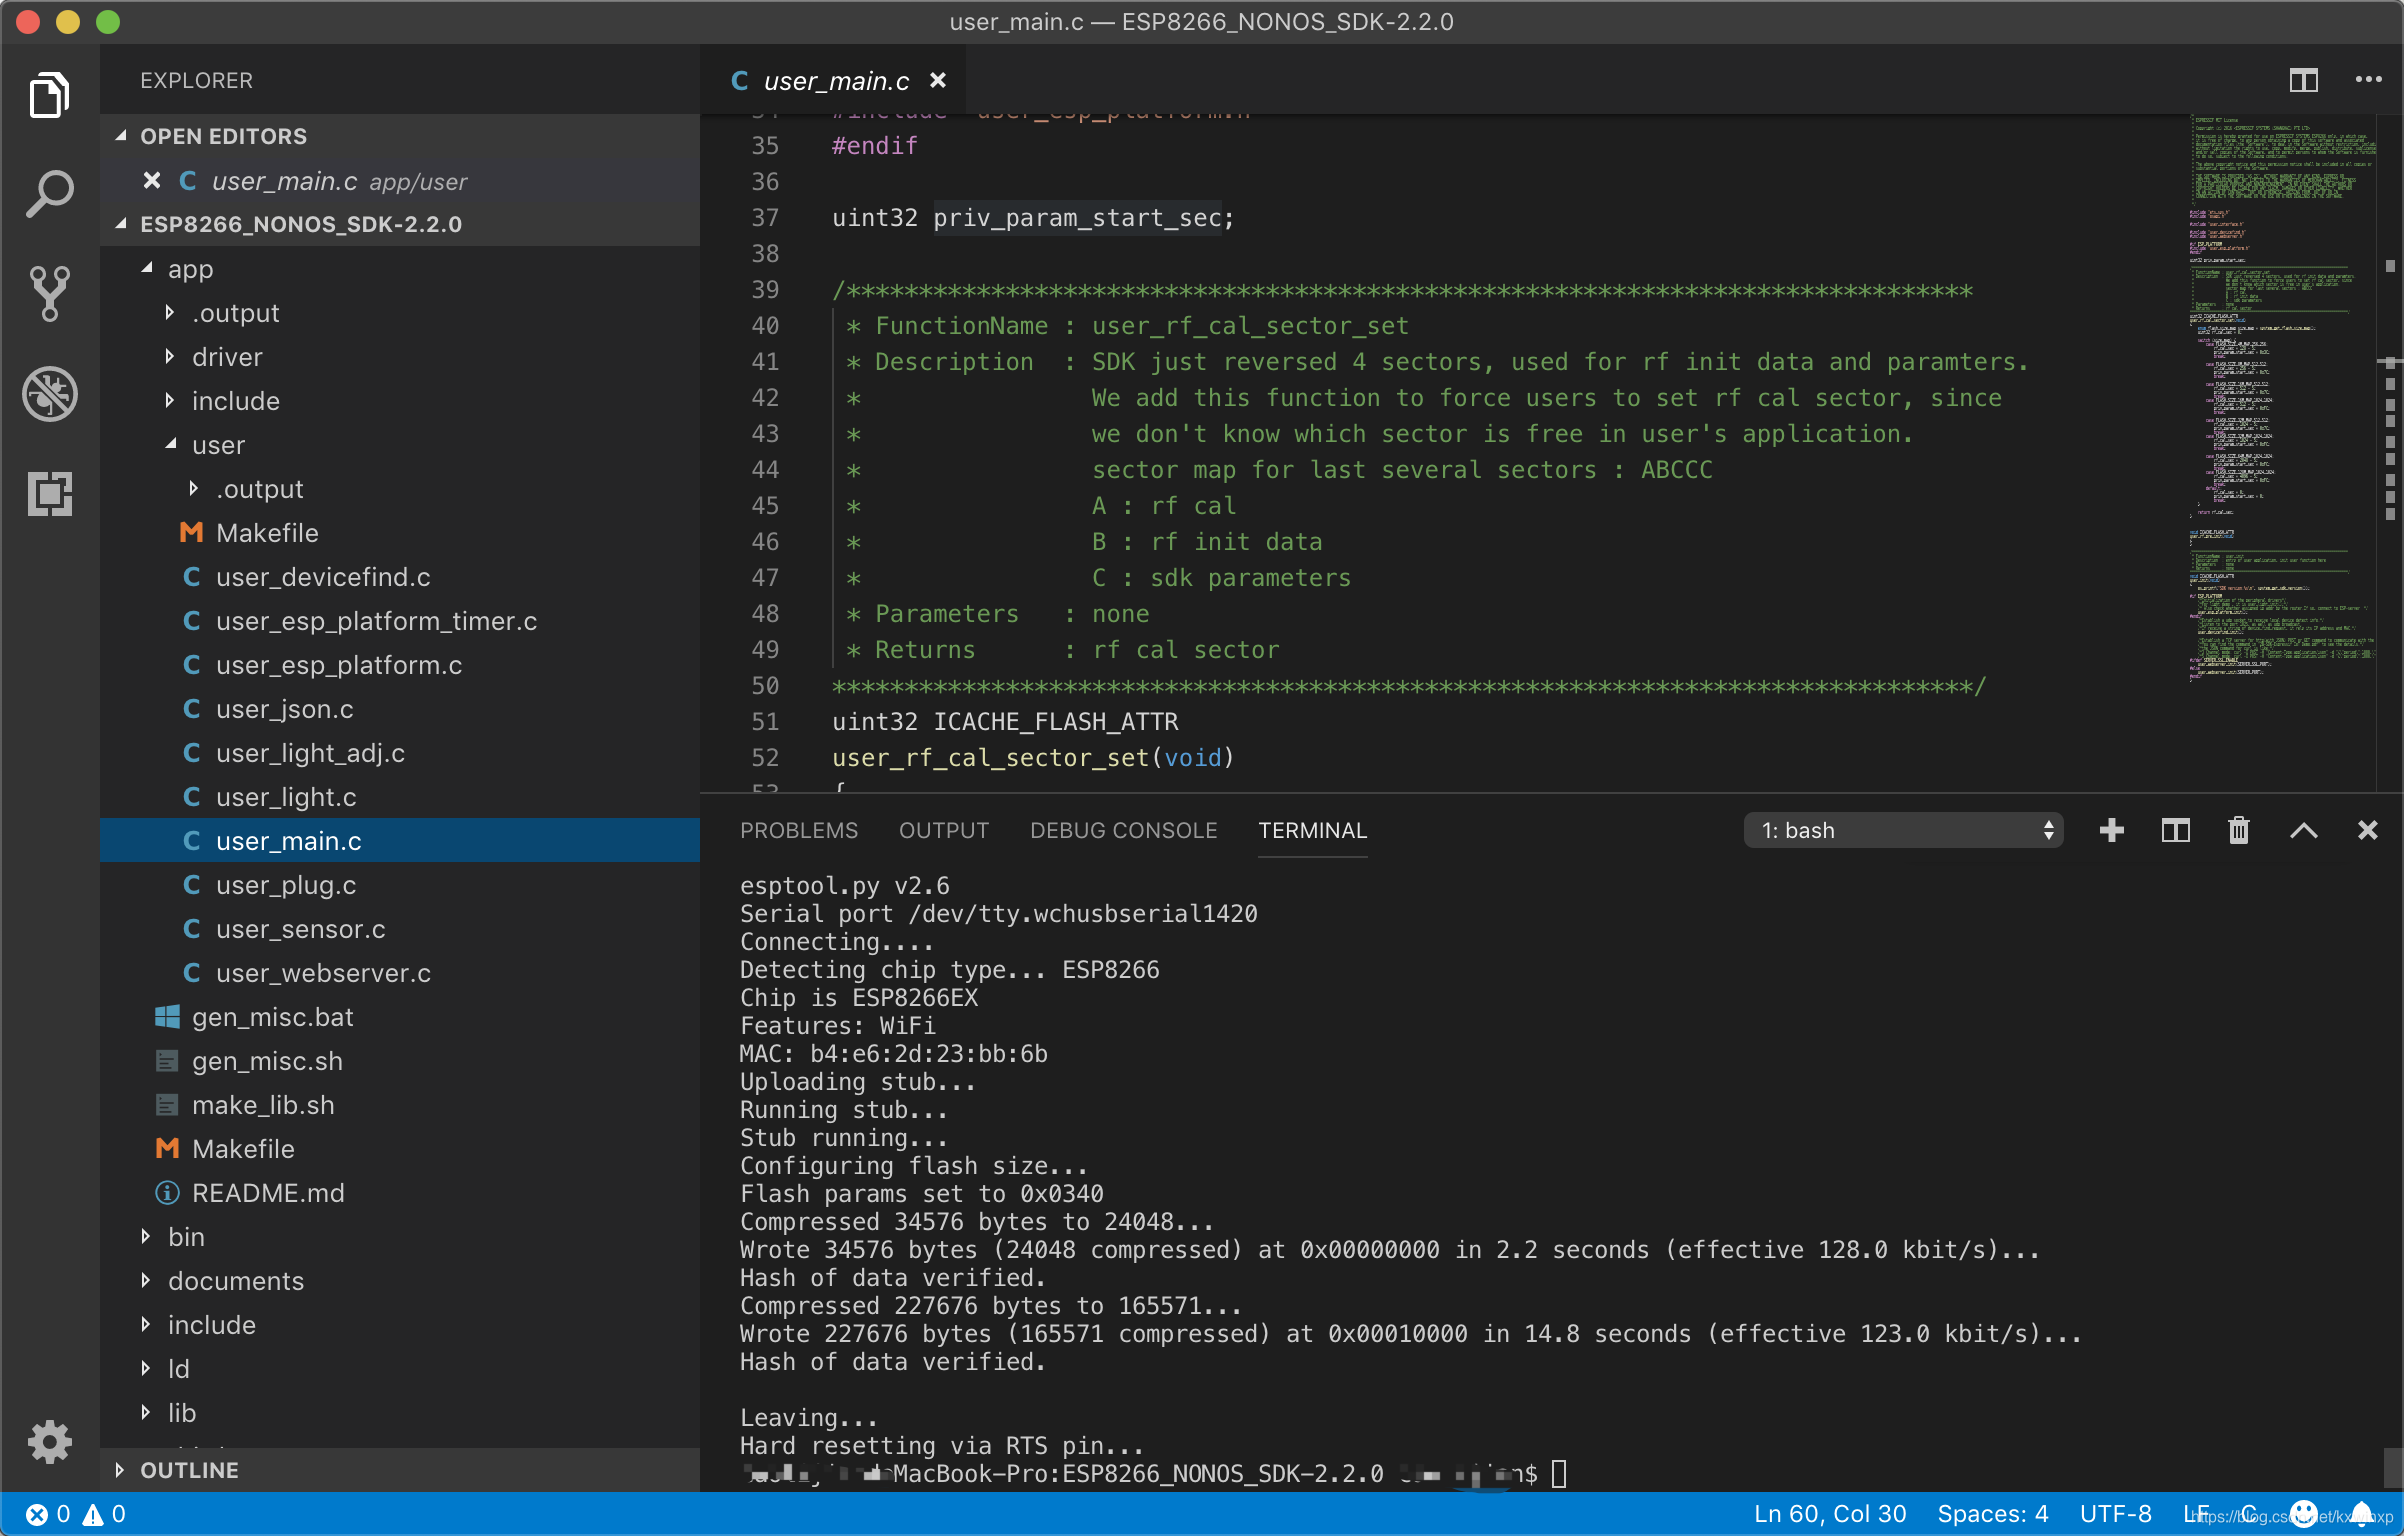This screenshot has width=2404, height=1536.
Task: Open the Extensions view icon
Action: tap(49, 494)
